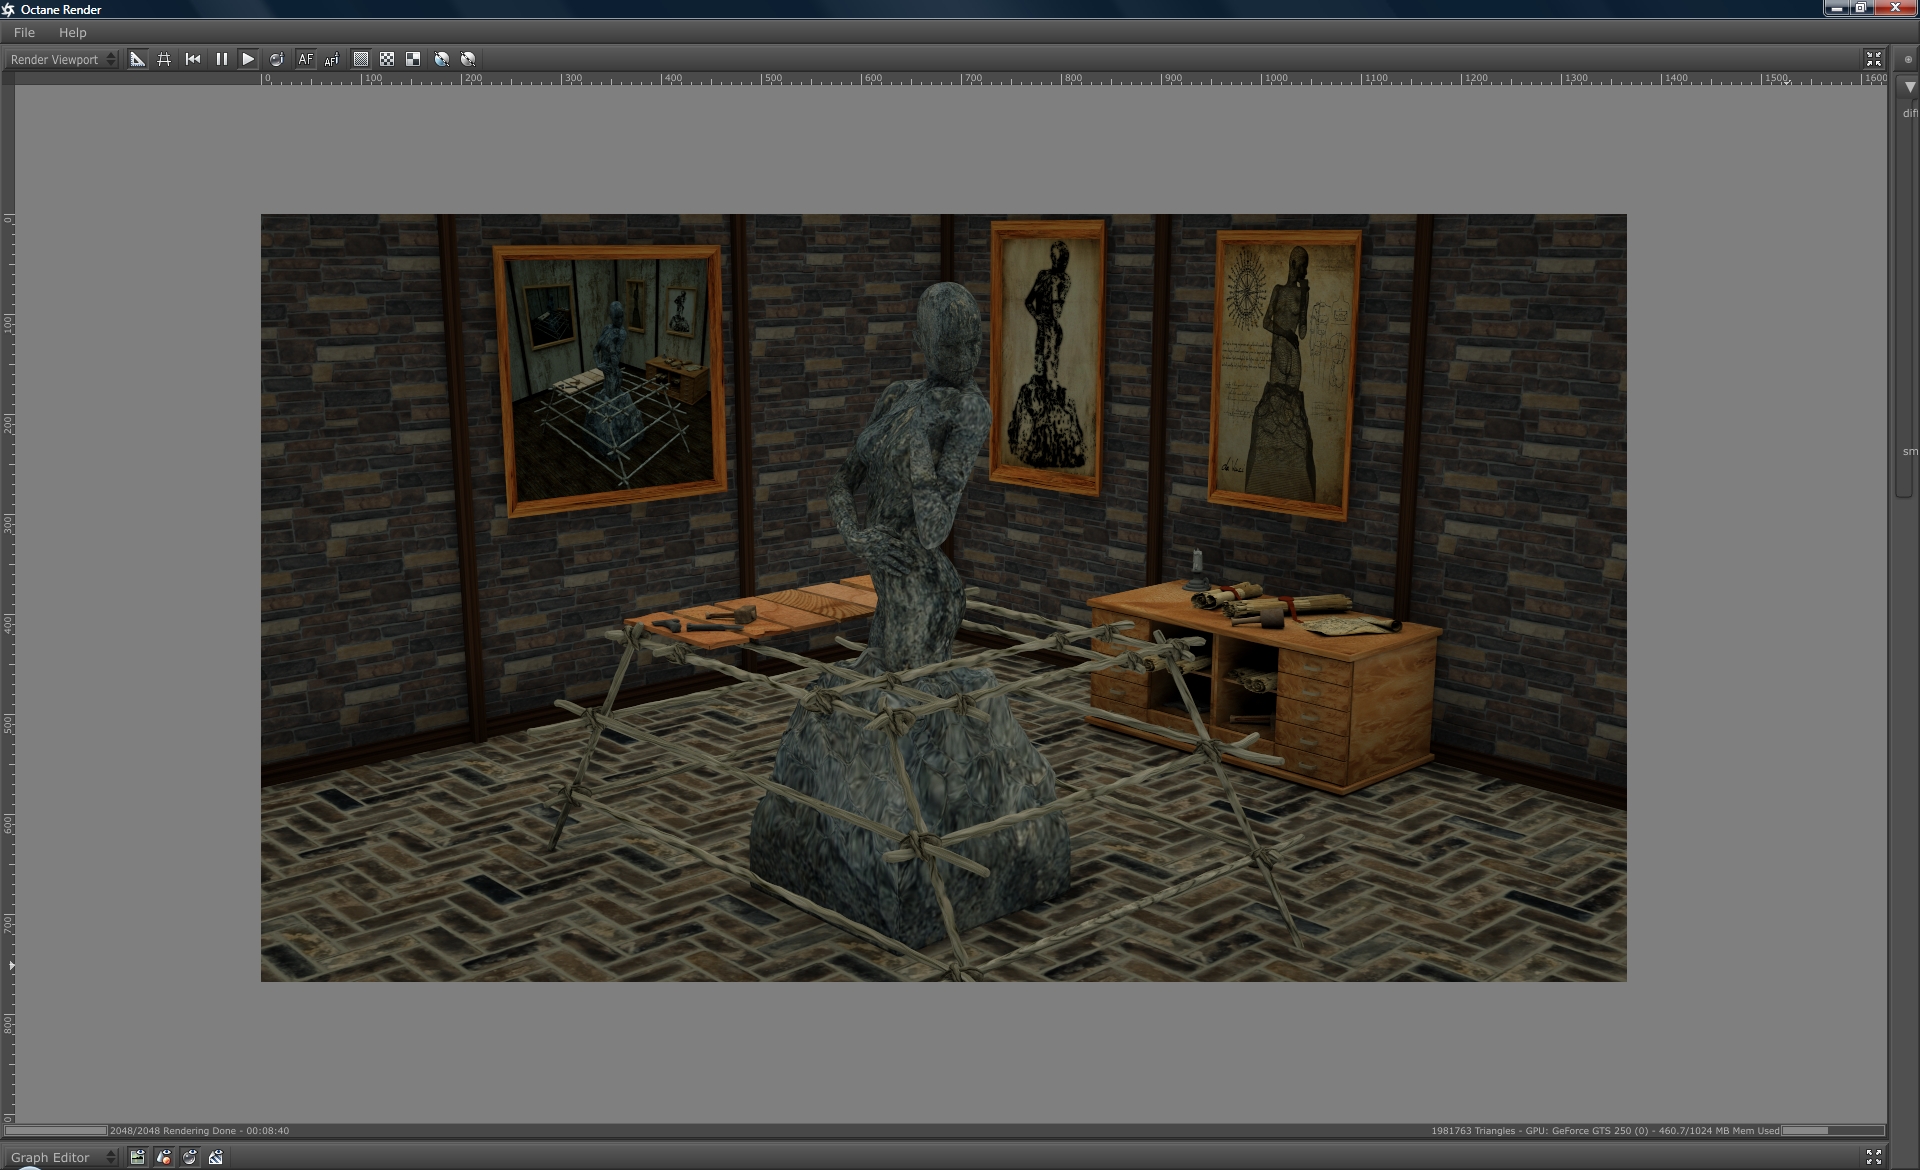Open the File menu
This screenshot has height=1170, width=1920.
[24, 32]
